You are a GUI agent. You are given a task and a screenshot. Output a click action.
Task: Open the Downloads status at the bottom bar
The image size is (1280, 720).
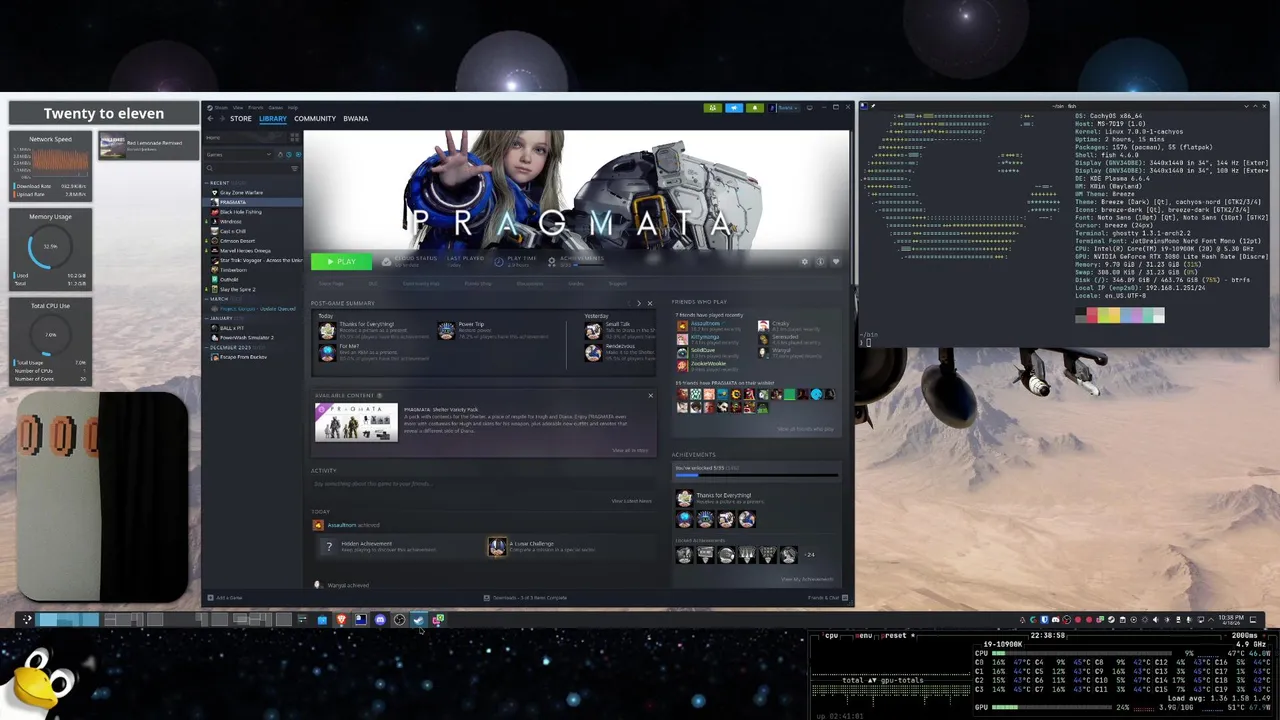[526, 598]
